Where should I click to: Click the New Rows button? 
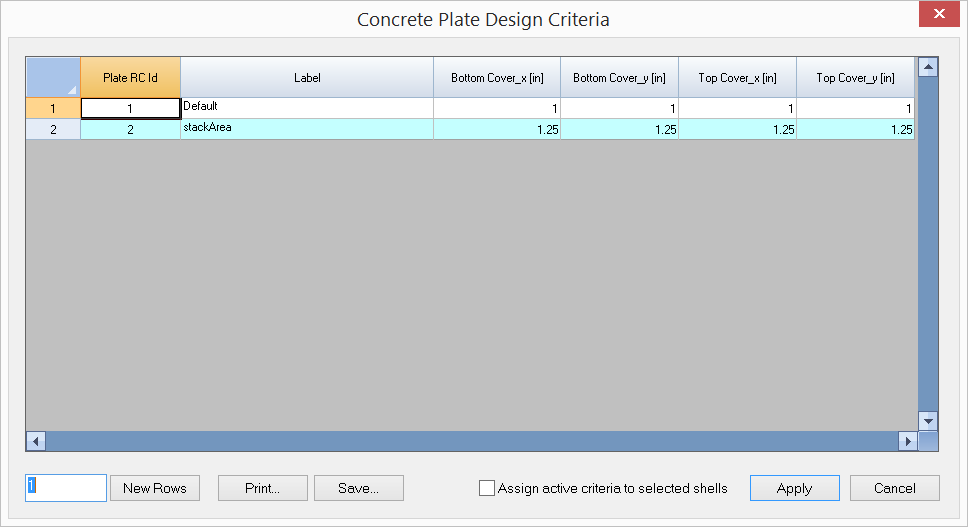[x=155, y=488]
